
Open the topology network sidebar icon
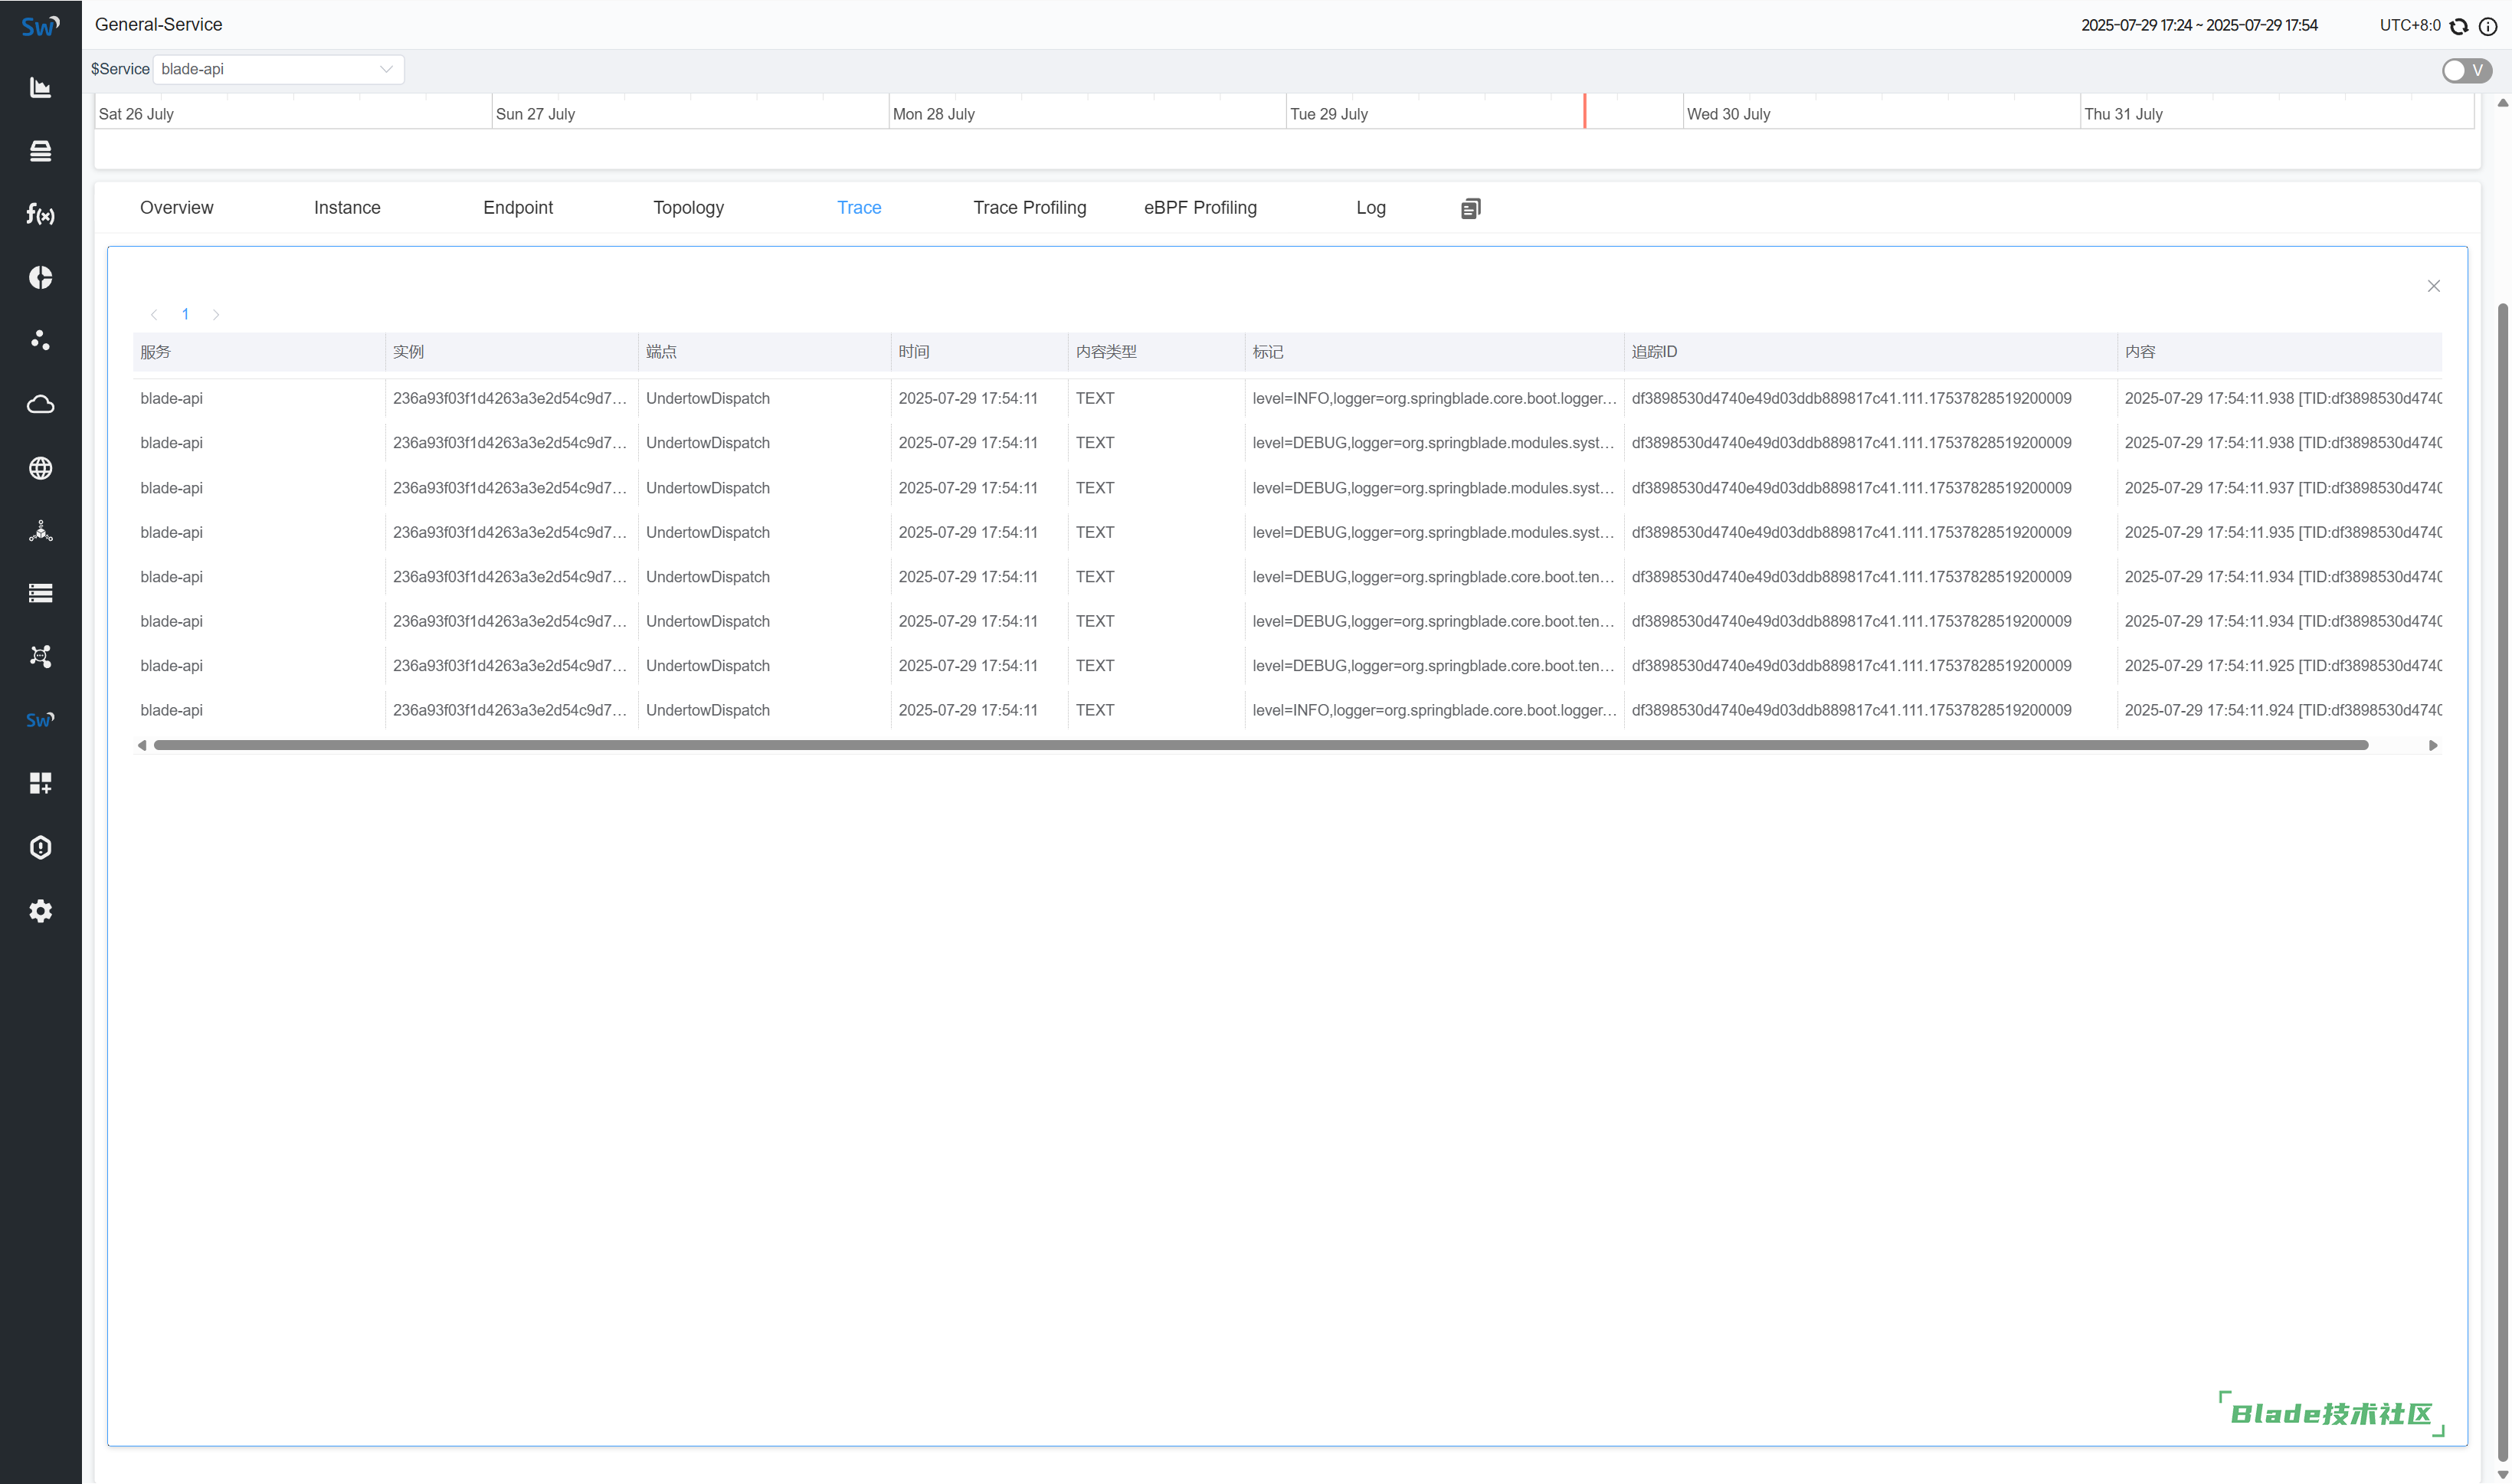(x=40, y=656)
